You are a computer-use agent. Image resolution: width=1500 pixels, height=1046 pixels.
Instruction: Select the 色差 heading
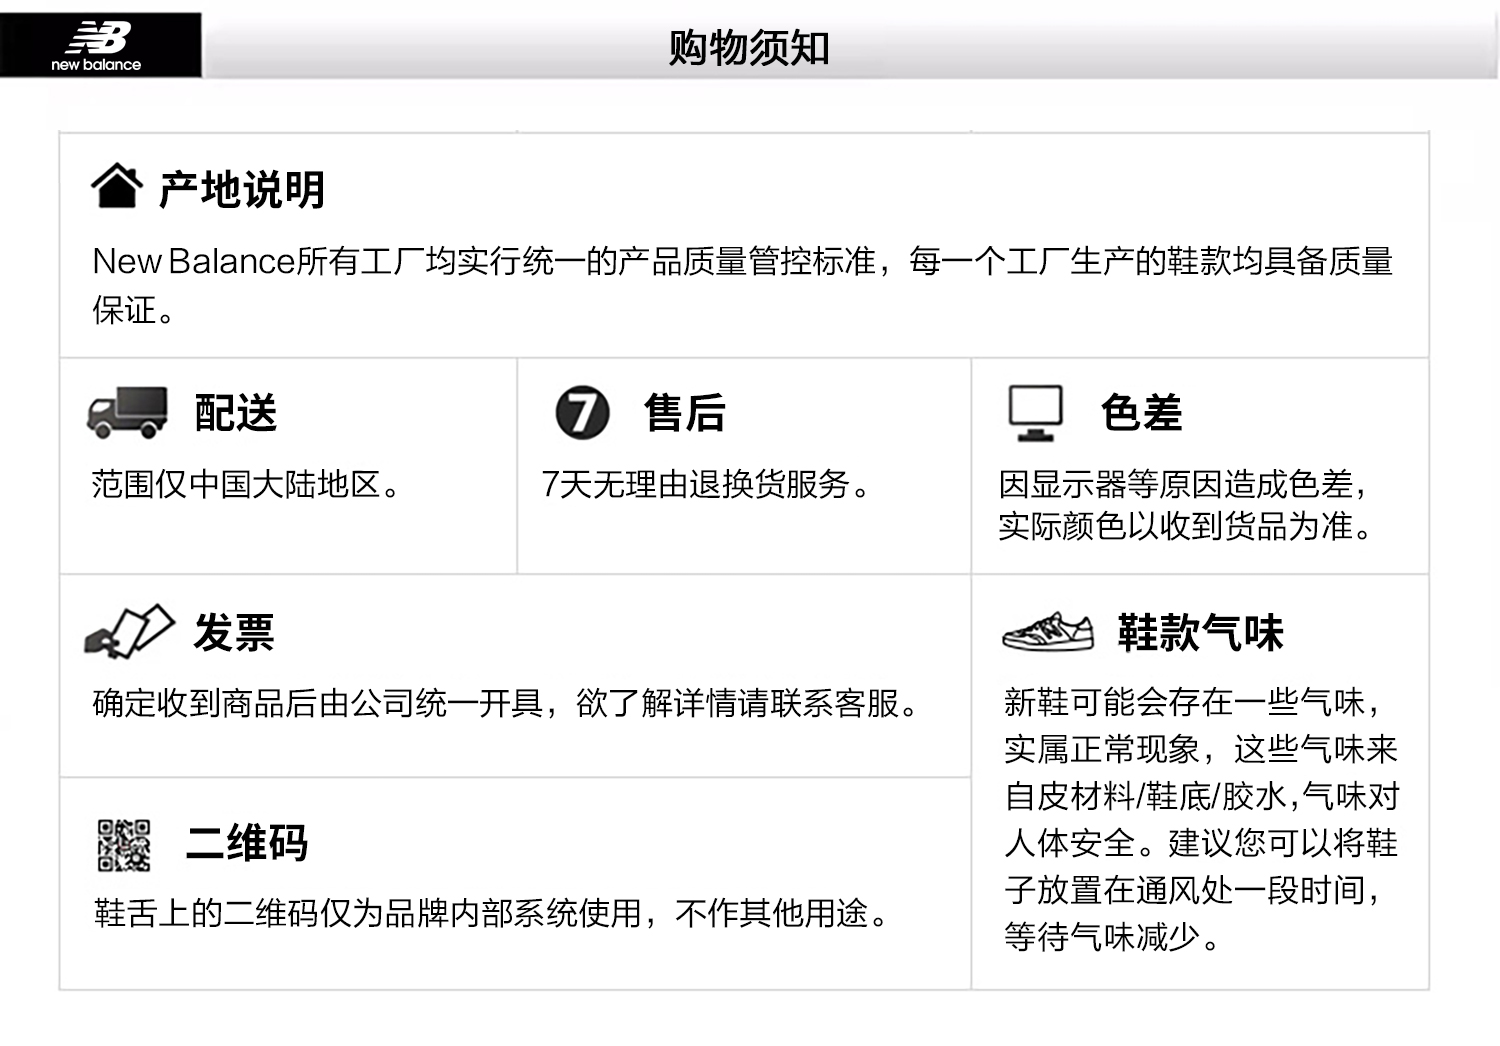(1141, 413)
